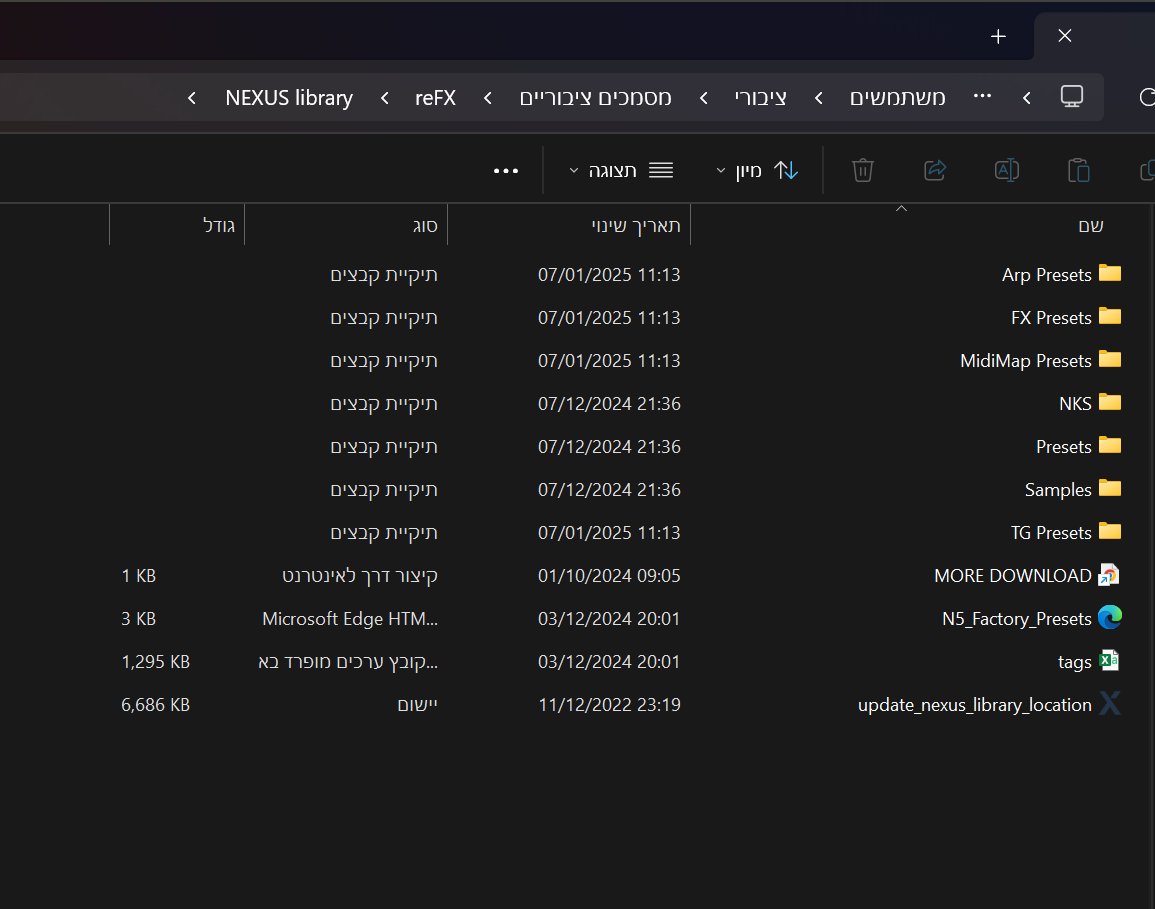The height and width of the screenshot is (909, 1155).
Task: Open the תצוגה view dropdown
Action: click(622, 171)
